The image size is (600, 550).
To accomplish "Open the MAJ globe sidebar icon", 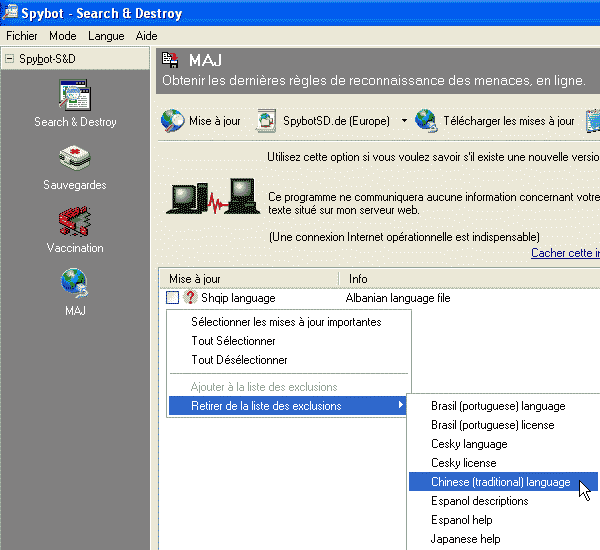I will pyautogui.click(x=75, y=284).
